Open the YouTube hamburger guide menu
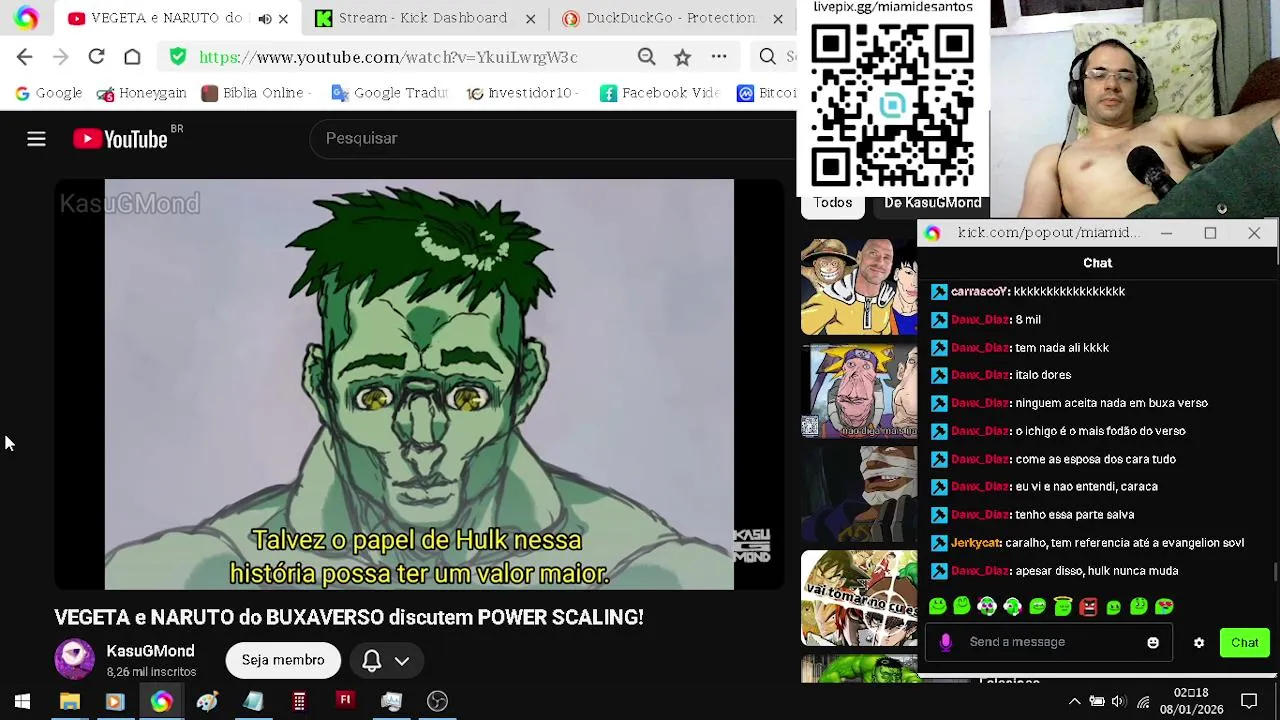 pos(36,139)
